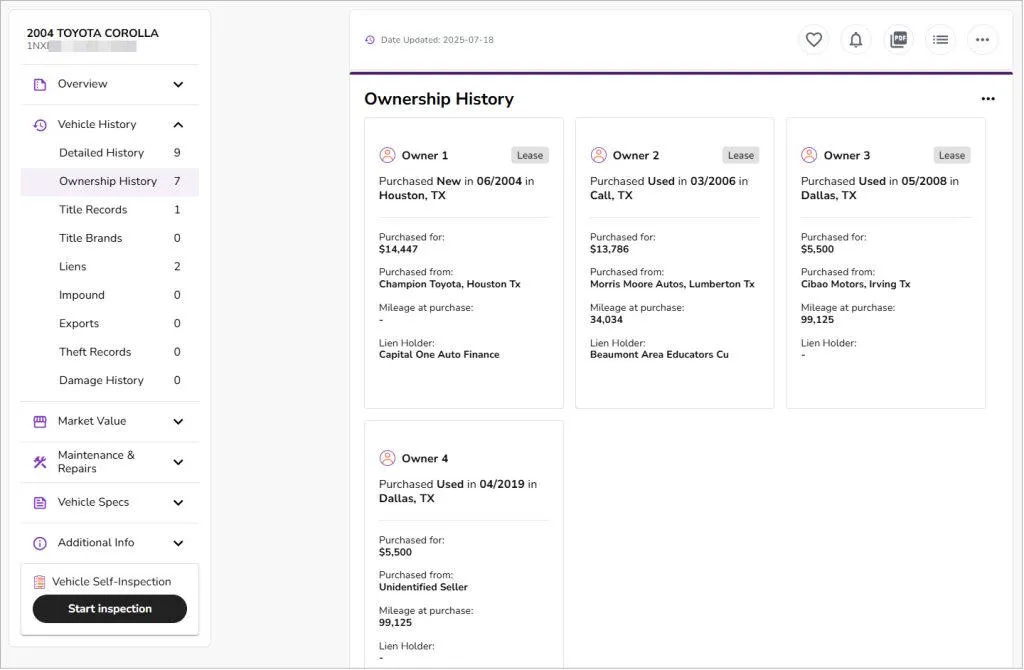Image resolution: width=1024 pixels, height=670 pixels.
Task: Click the Owner 4 avatar icon
Action: (x=387, y=458)
